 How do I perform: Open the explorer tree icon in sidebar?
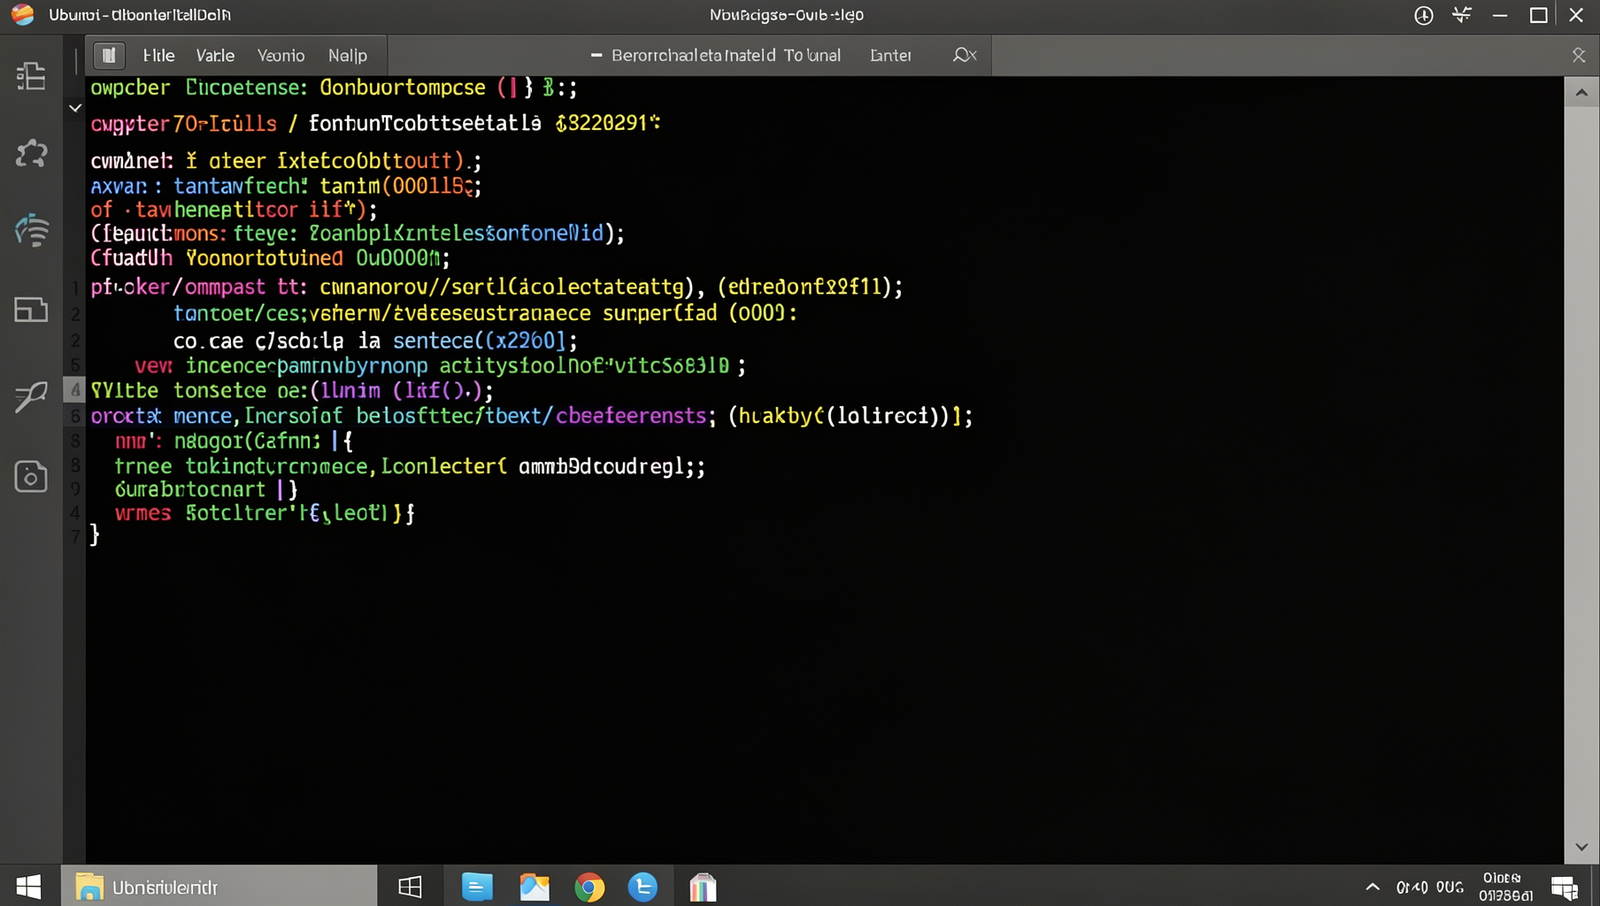pyautogui.click(x=31, y=76)
